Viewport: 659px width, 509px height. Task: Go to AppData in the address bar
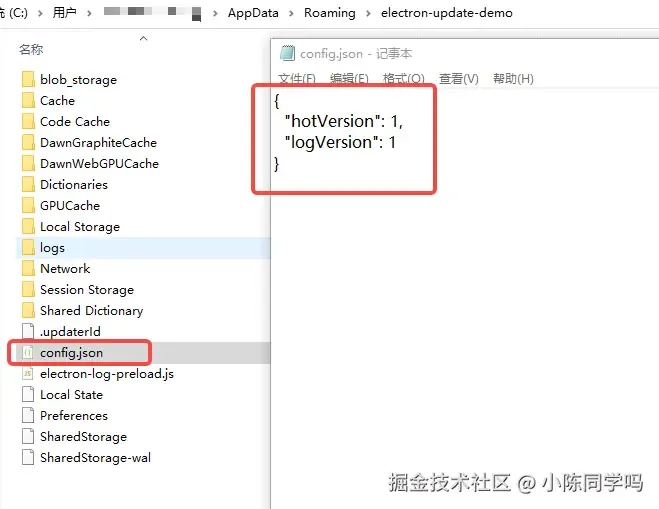coord(253,13)
